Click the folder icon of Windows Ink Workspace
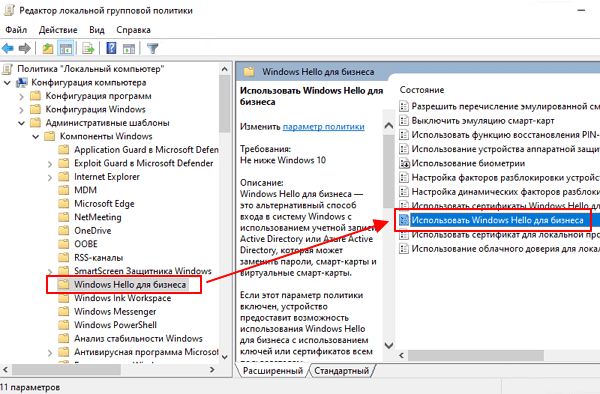The height and width of the screenshot is (394, 600). [64, 298]
